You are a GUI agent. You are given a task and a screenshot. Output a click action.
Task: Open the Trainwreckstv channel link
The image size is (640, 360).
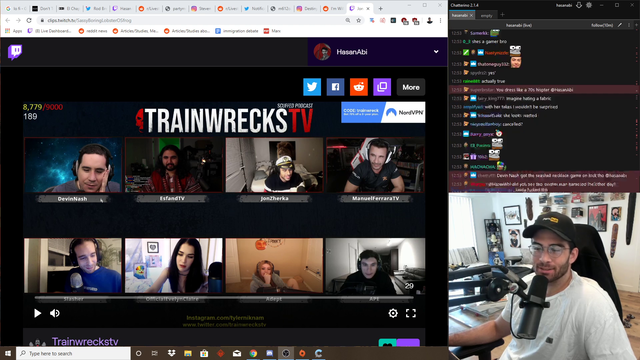coord(85,341)
